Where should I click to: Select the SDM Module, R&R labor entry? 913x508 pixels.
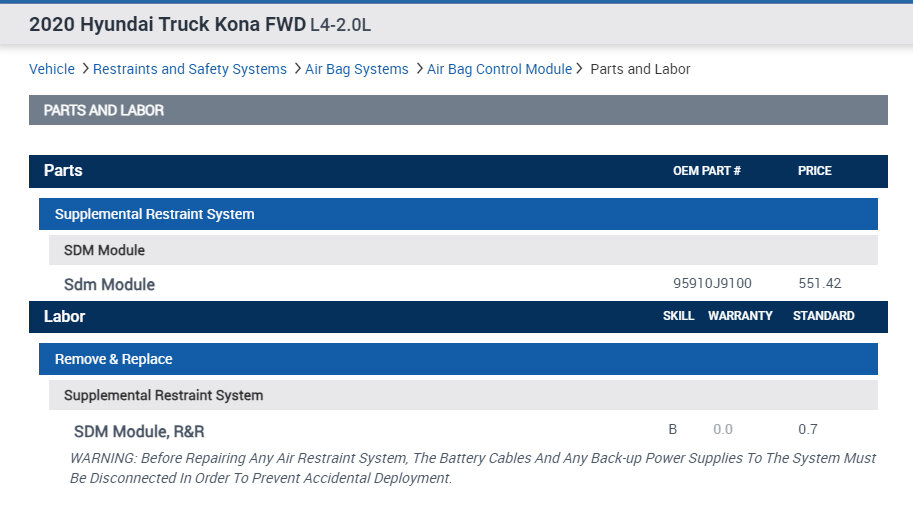[139, 431]
